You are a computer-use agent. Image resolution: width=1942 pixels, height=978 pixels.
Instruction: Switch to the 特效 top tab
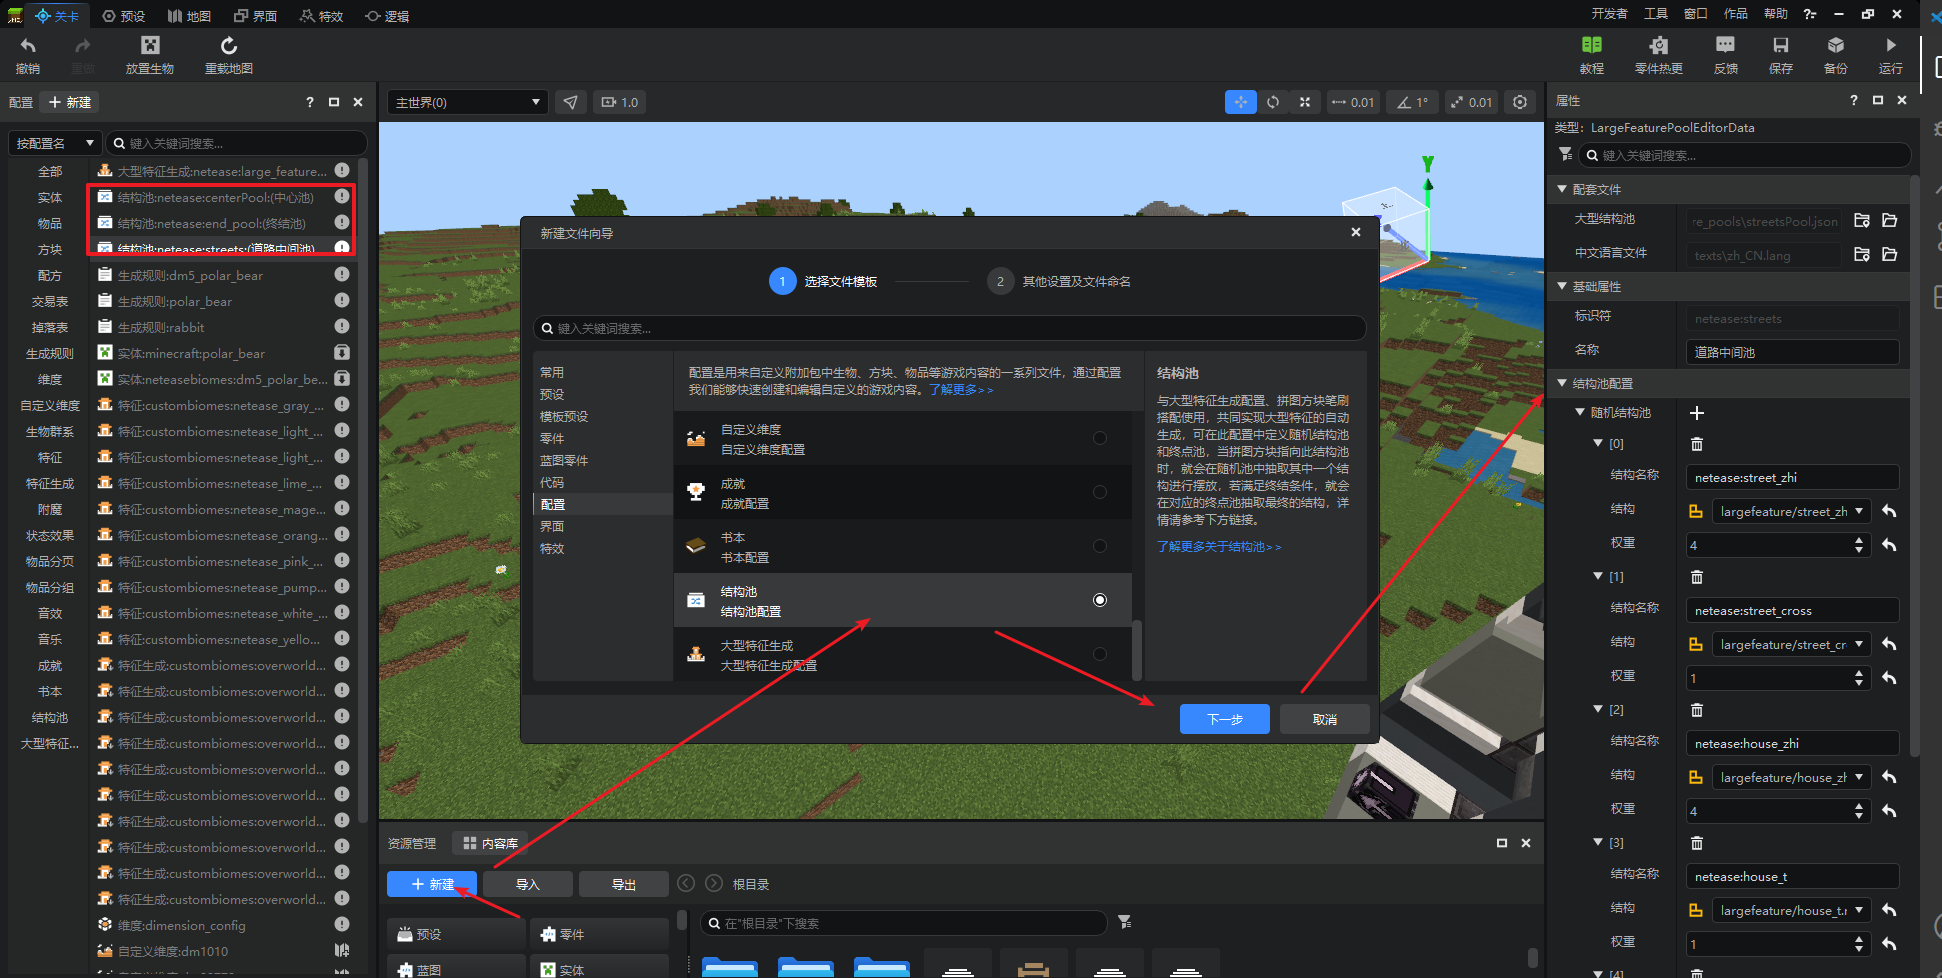(321, 16)
